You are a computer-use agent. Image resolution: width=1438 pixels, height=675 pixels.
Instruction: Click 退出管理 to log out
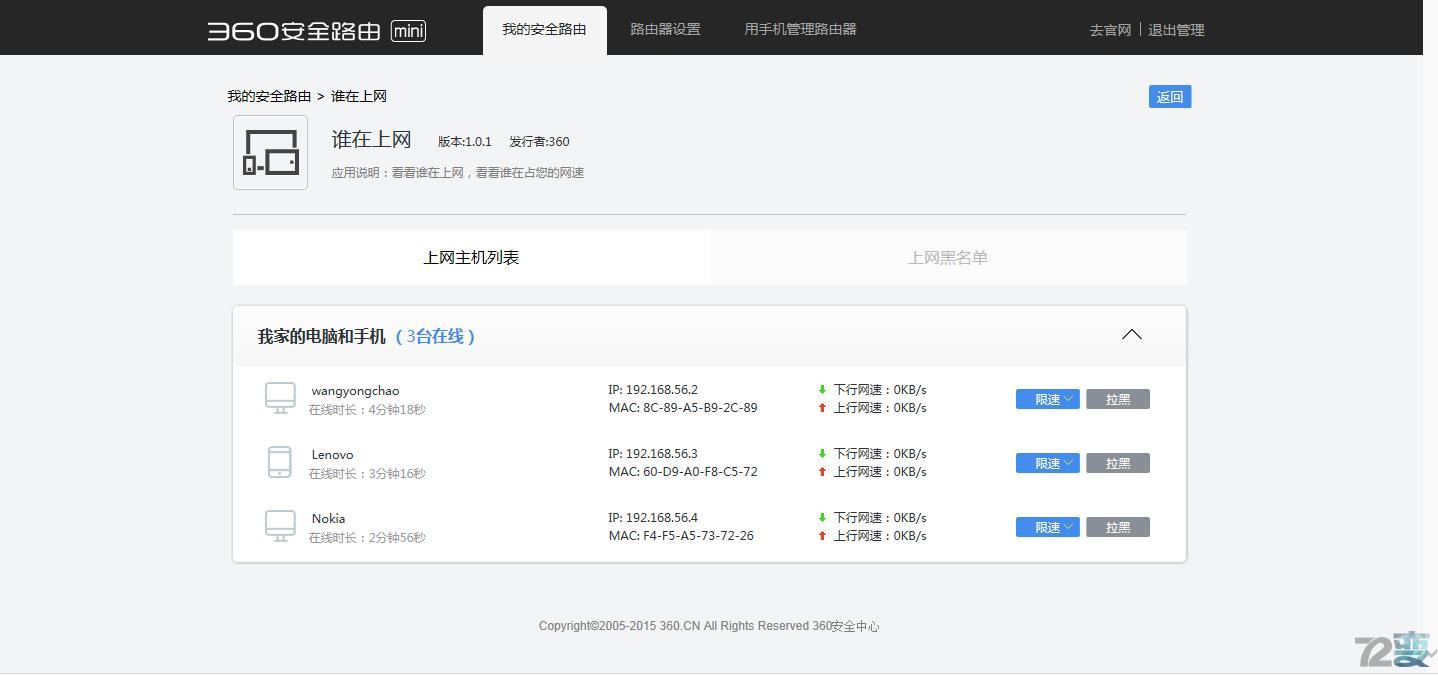click(1176, 30)
